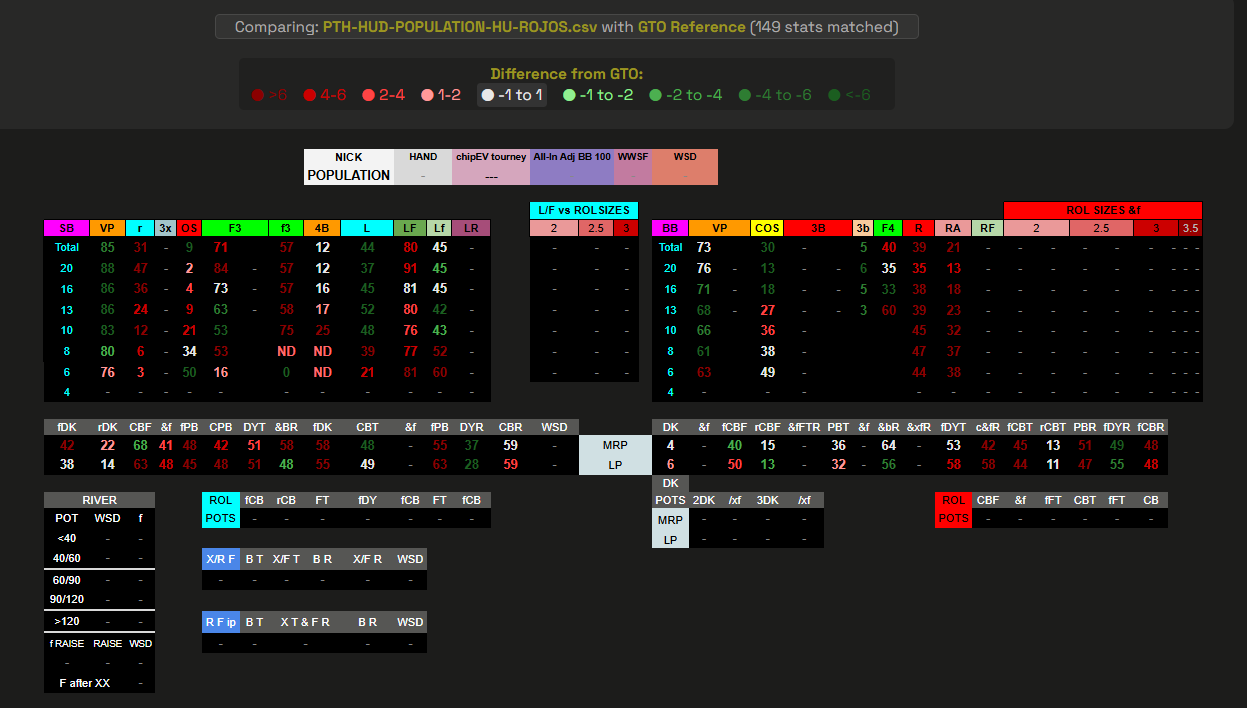Click the POPULATION nick cell
This screenshot has height=708, width=1247.
click(348, 175)
